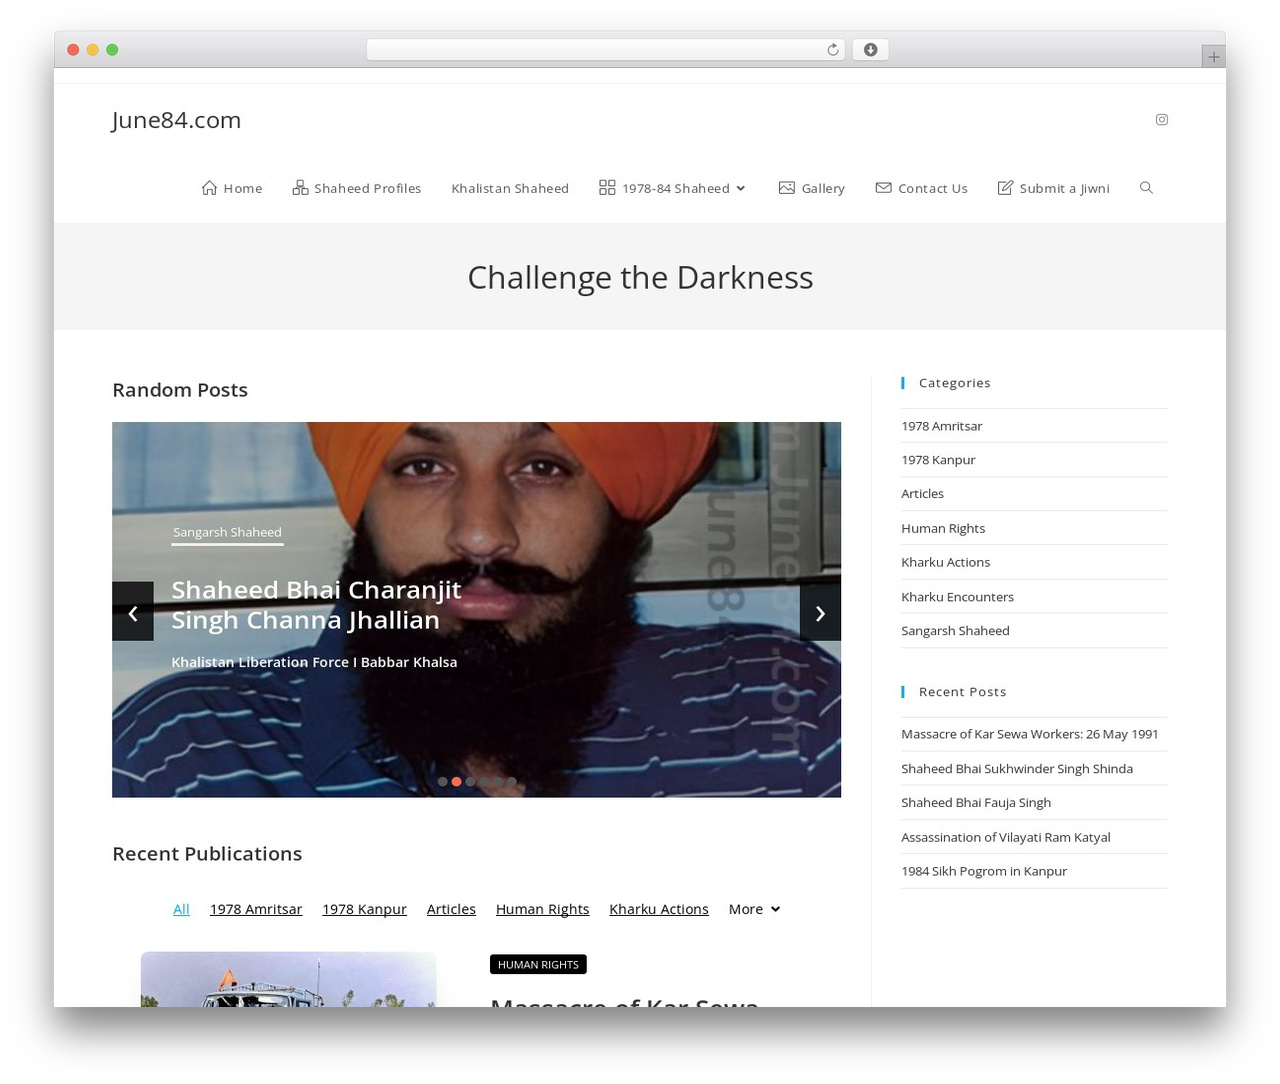Click the search magnifier icon in navigation
Image resolution: width=1280 pixels, height=1084 pixels.
1146,188
